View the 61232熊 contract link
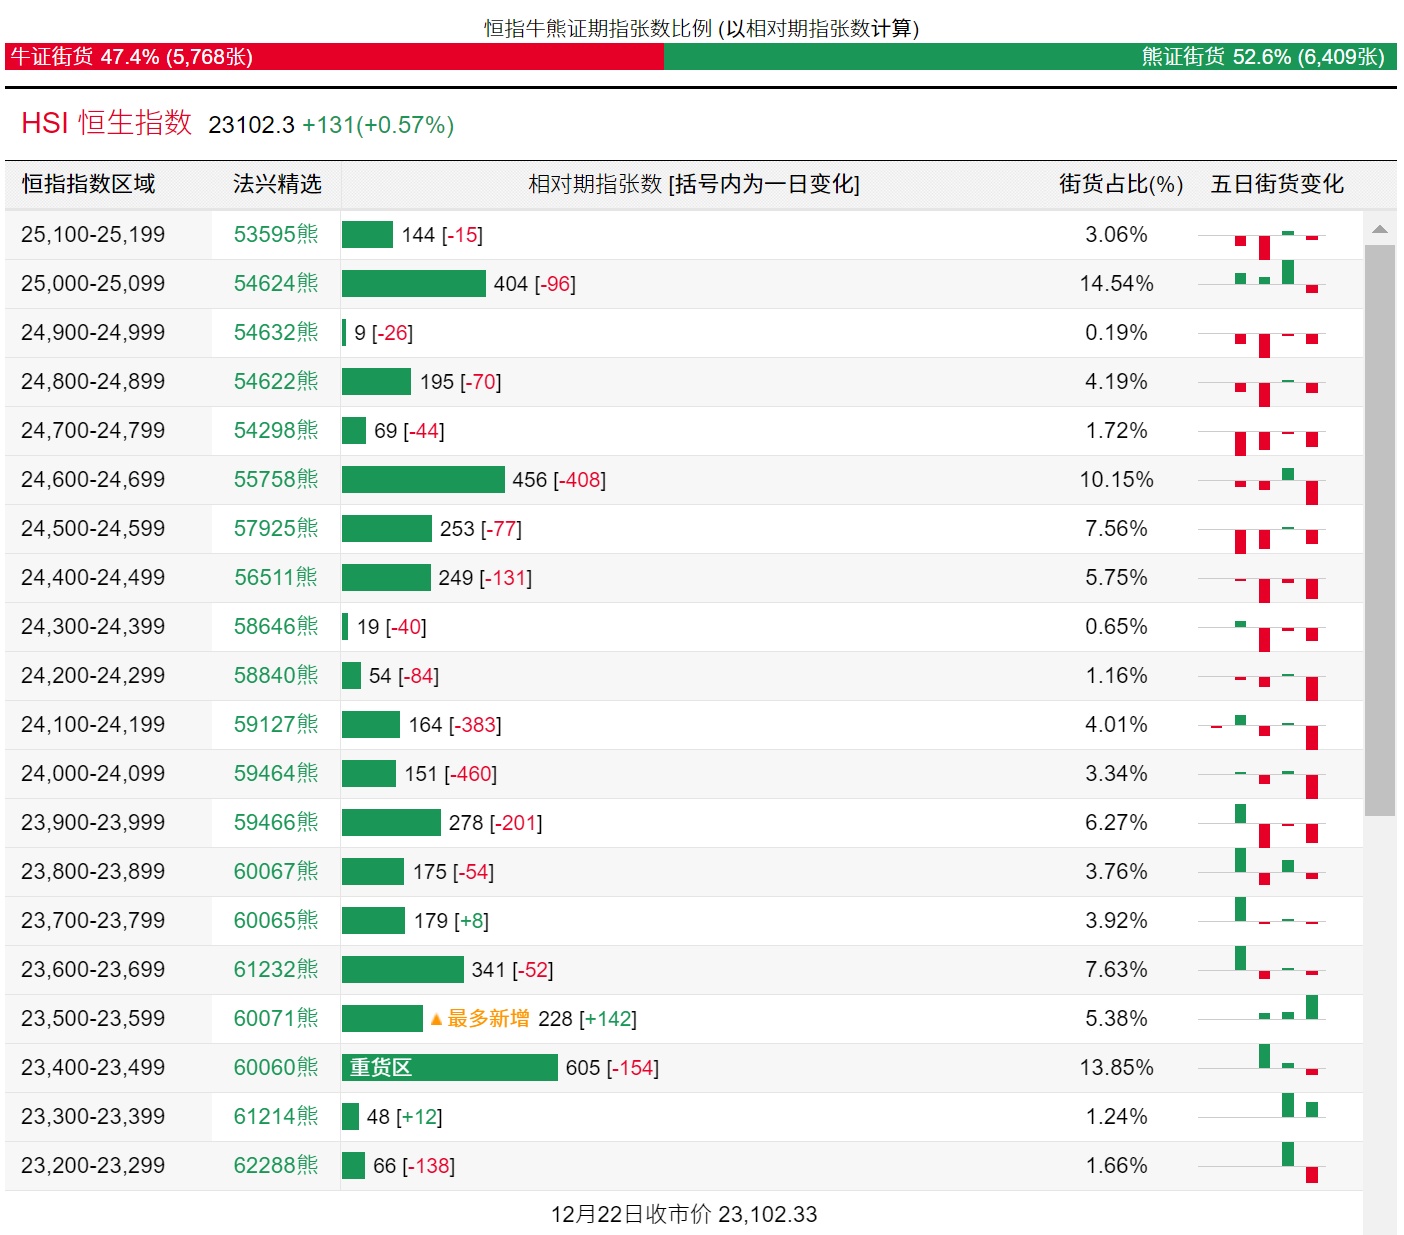The image size is (1404, 1235). (x=276, y=970)
